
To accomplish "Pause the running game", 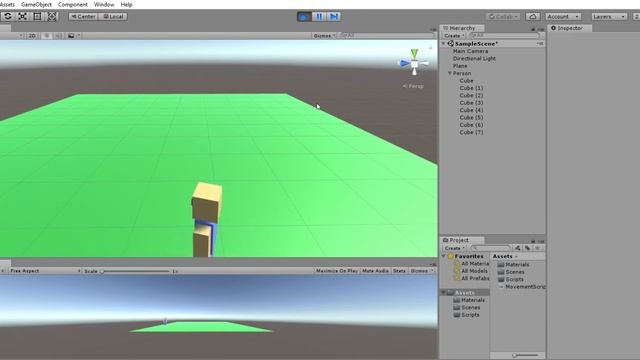I will 319,16.
